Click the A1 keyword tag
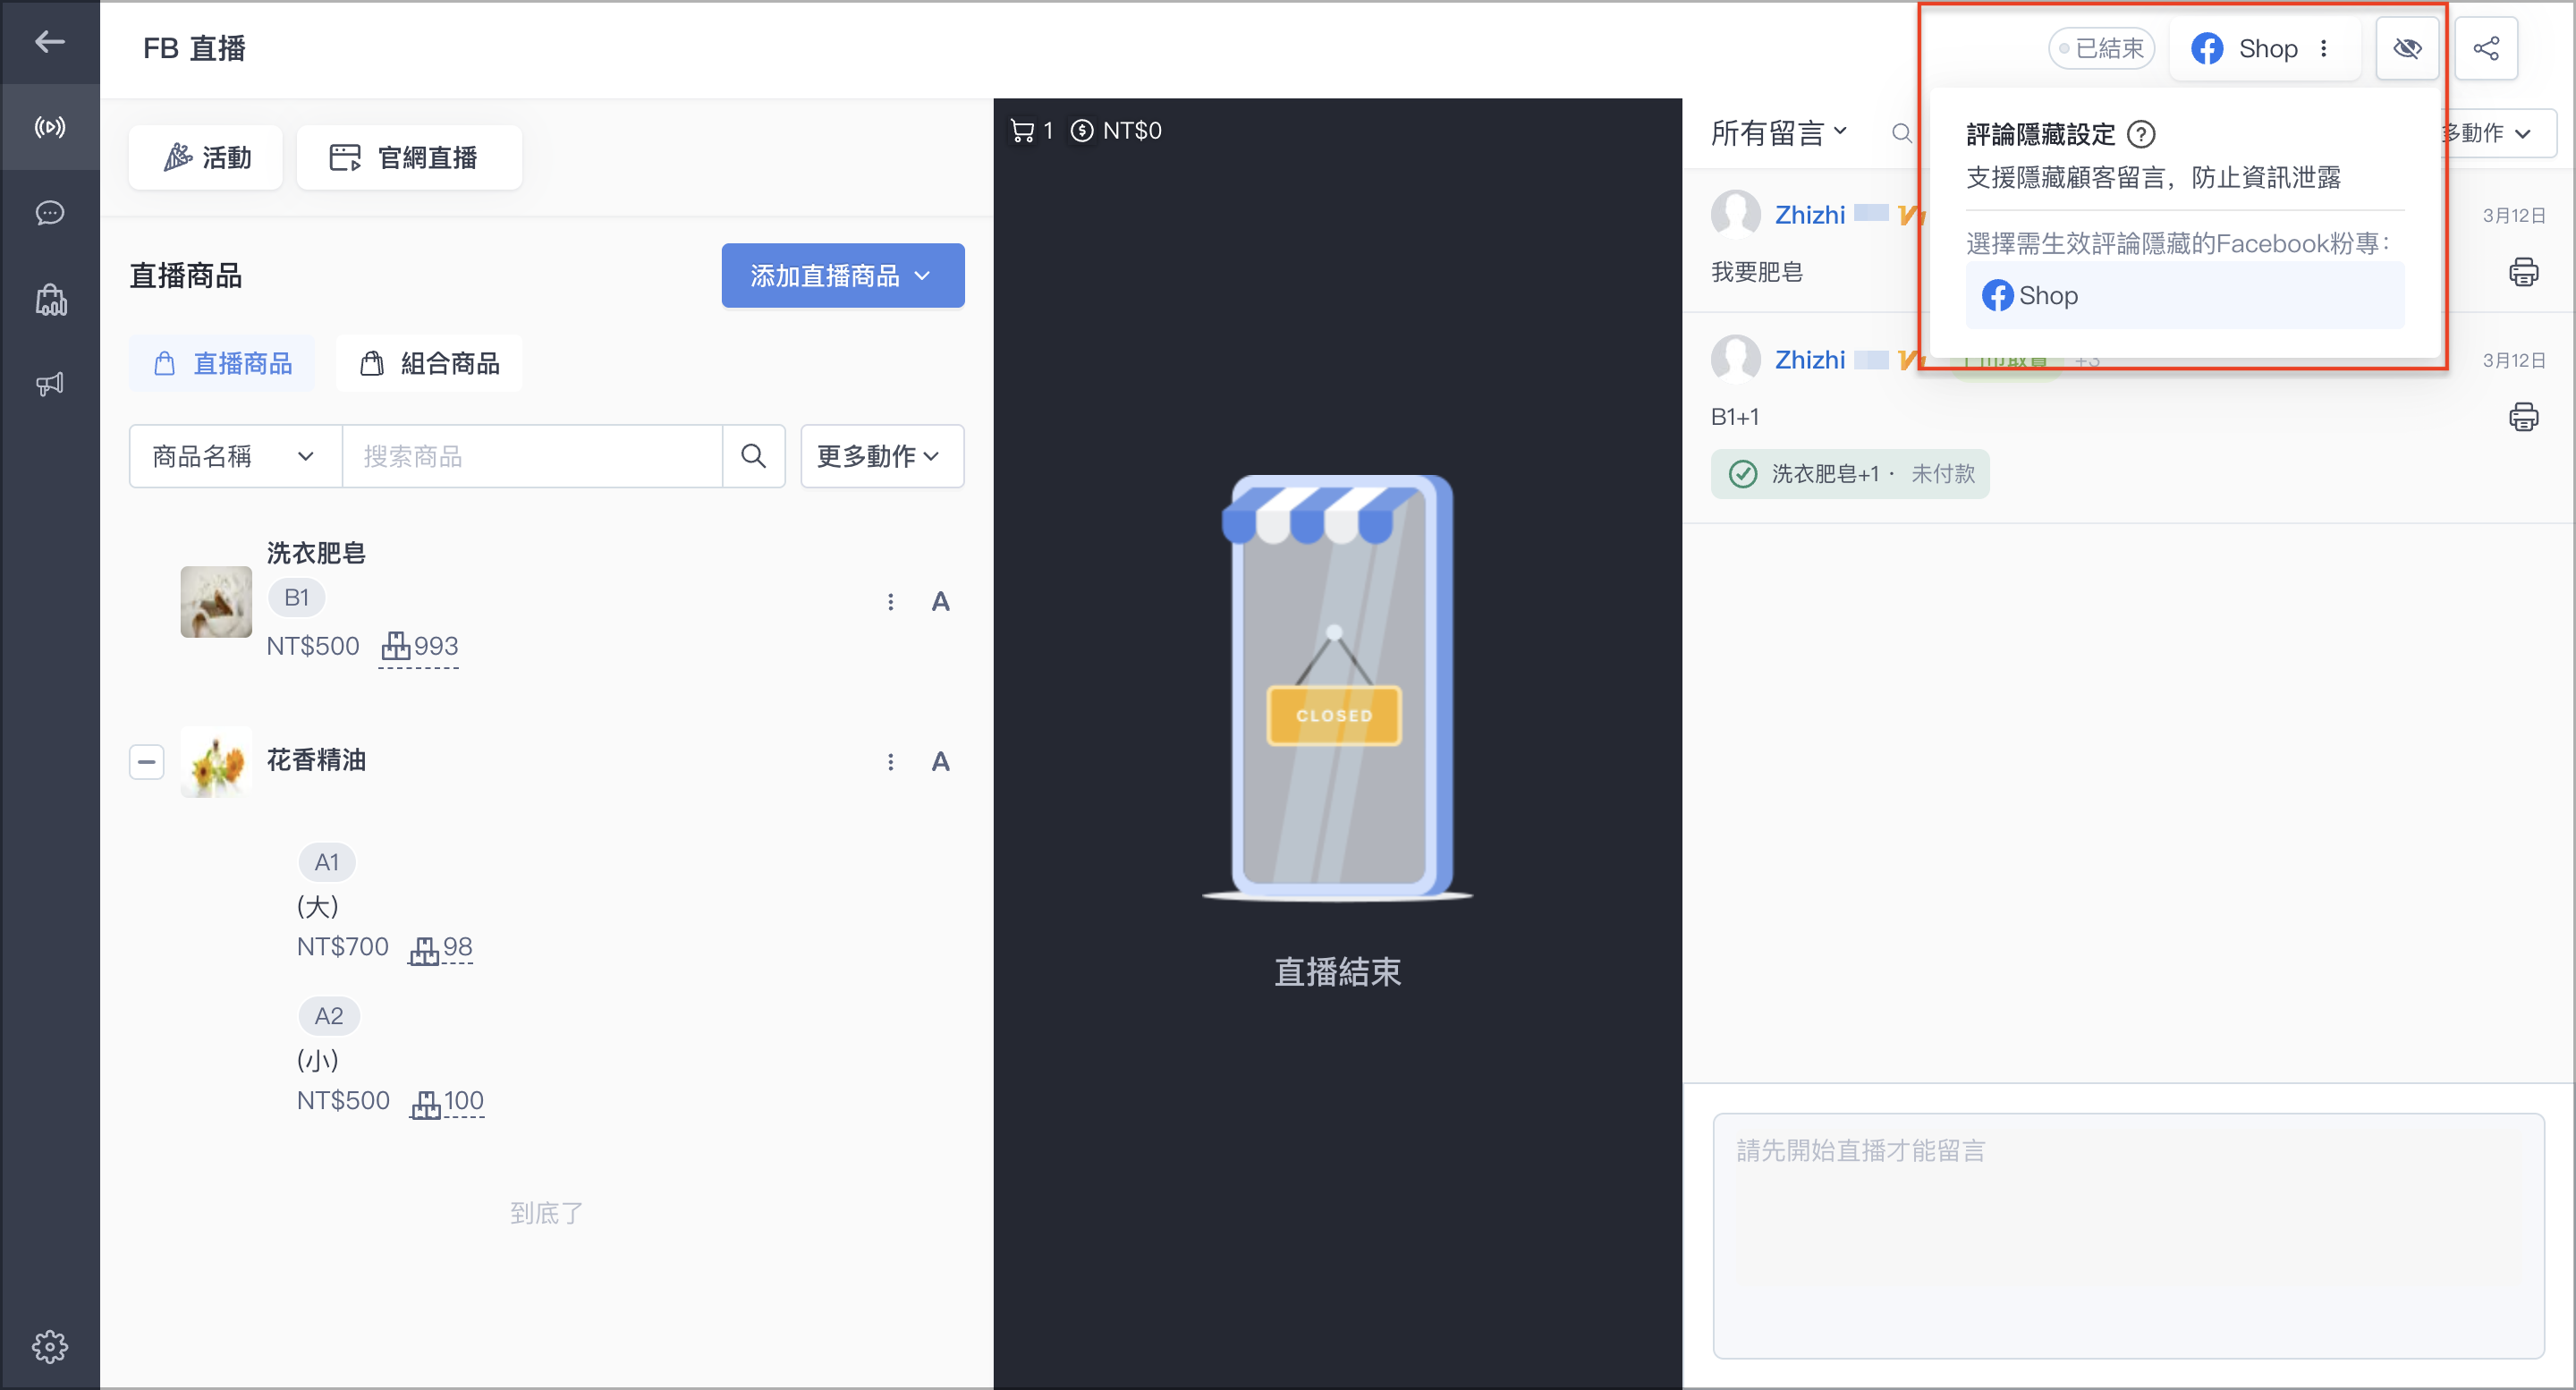This screenshot has width=2576, height=1390. click(327, 863)
